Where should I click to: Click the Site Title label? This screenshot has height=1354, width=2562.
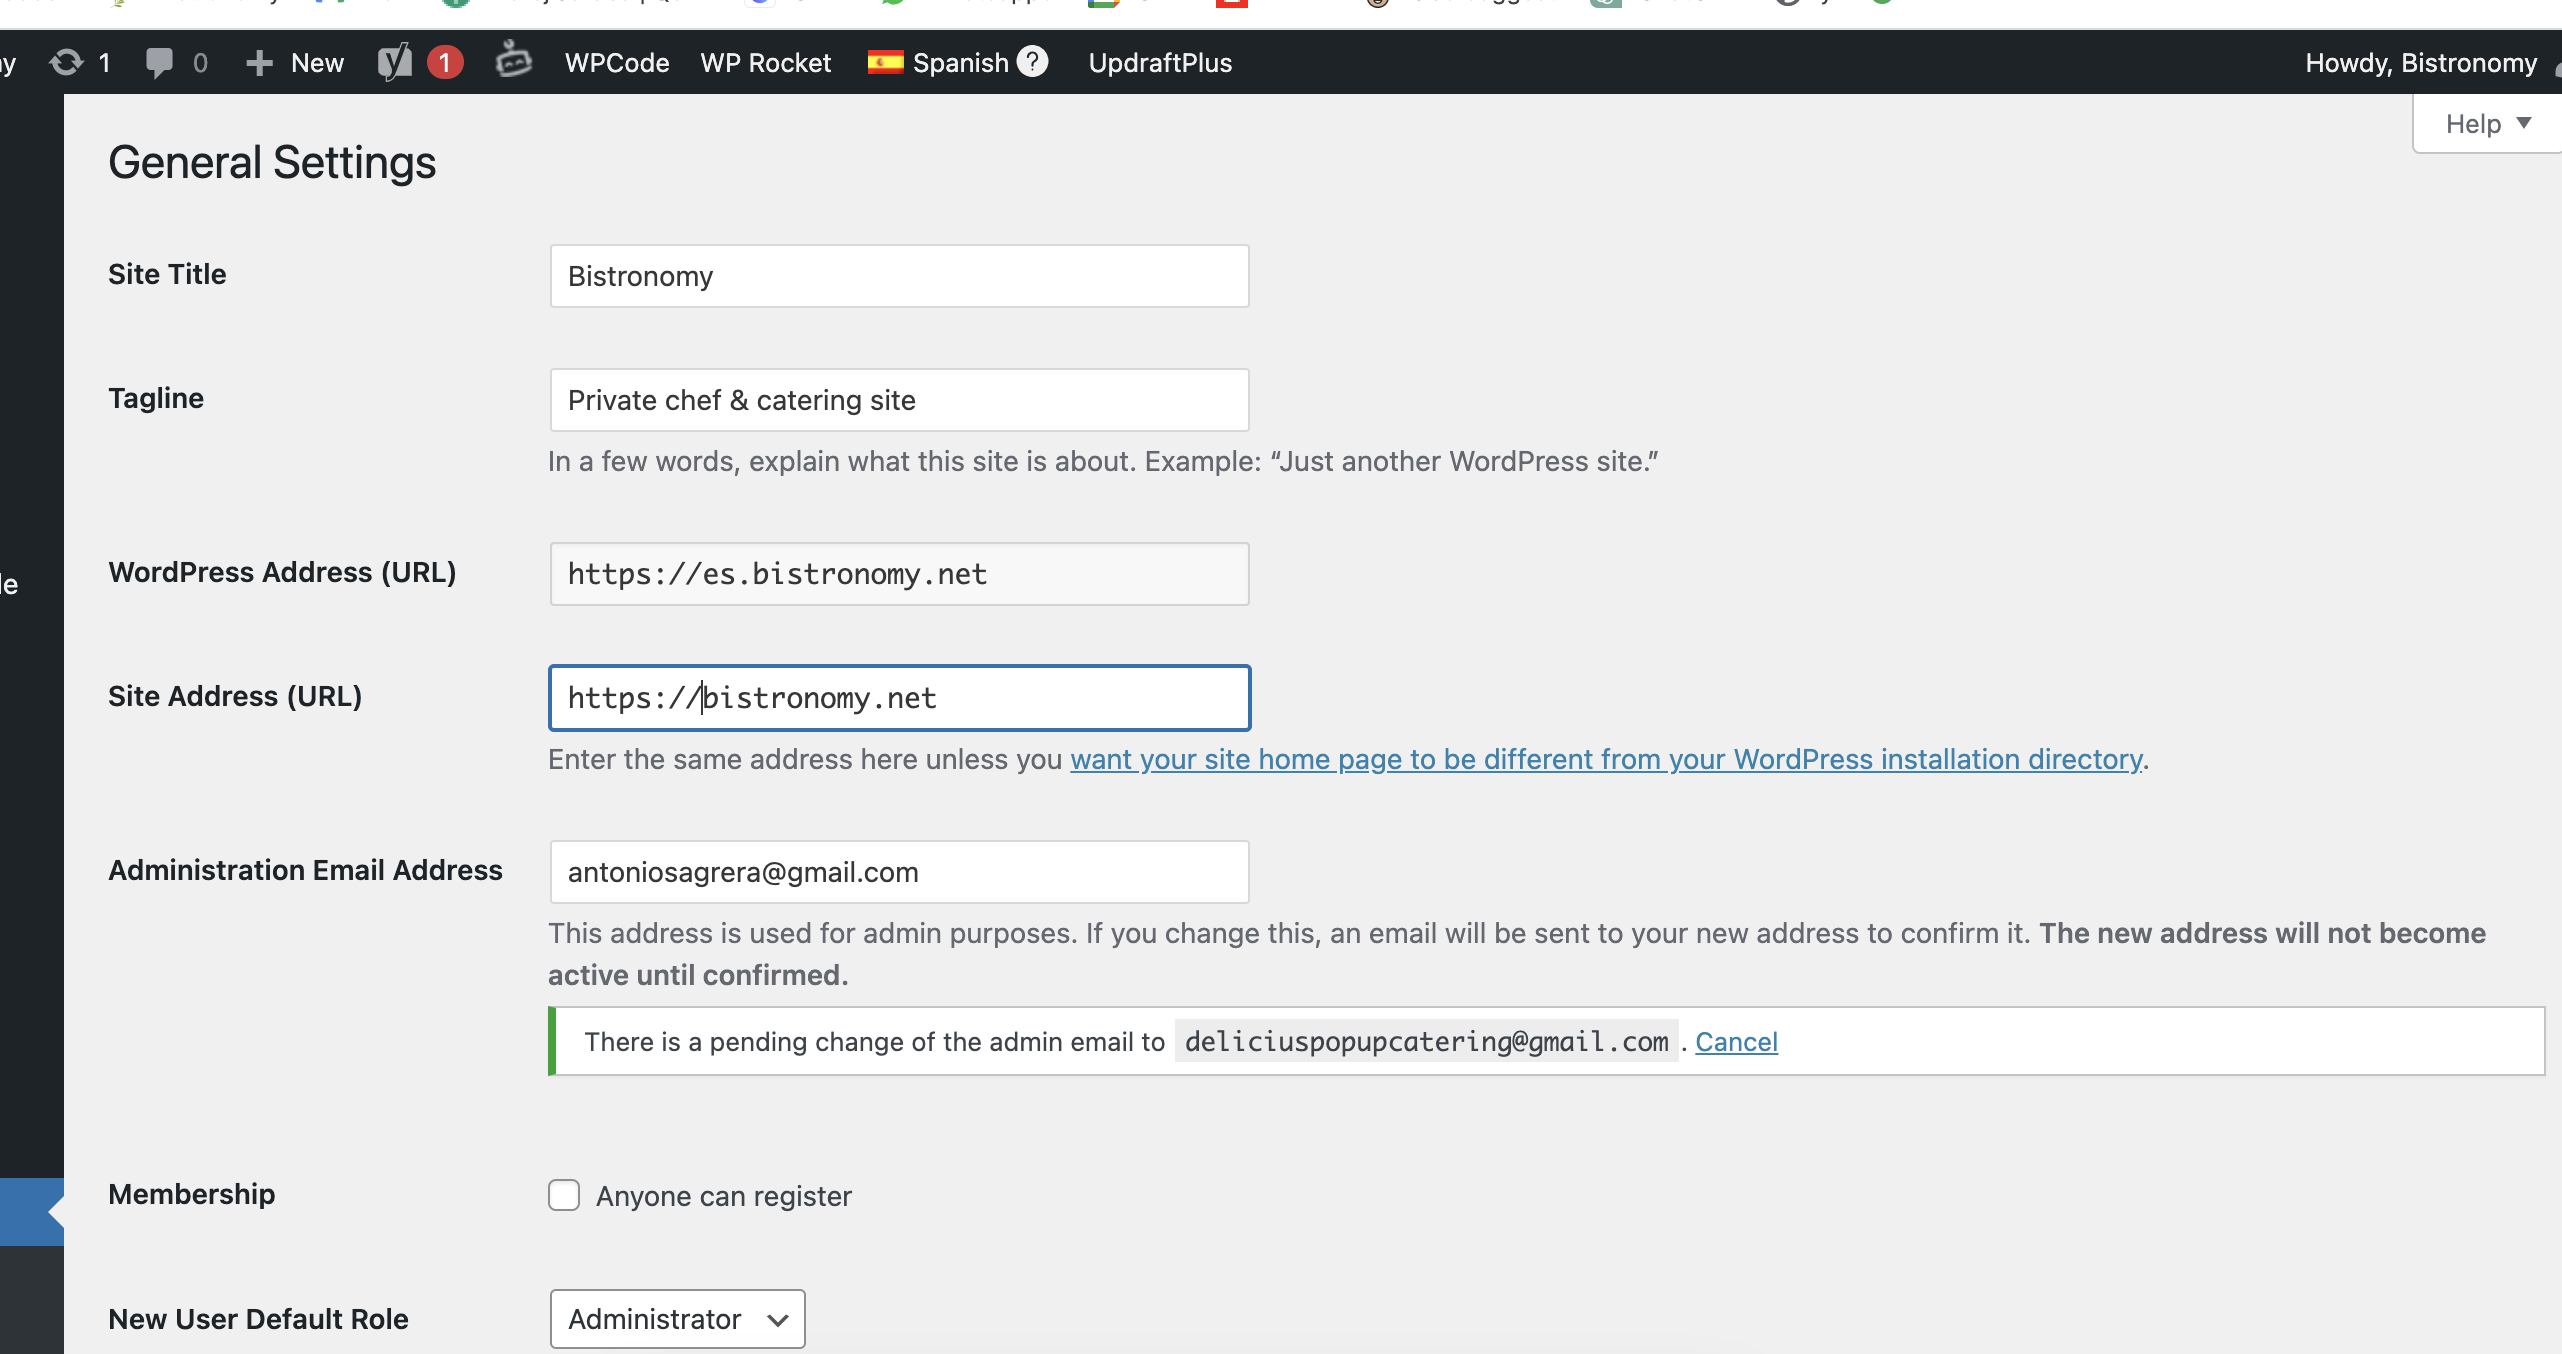tap(167, 274)
